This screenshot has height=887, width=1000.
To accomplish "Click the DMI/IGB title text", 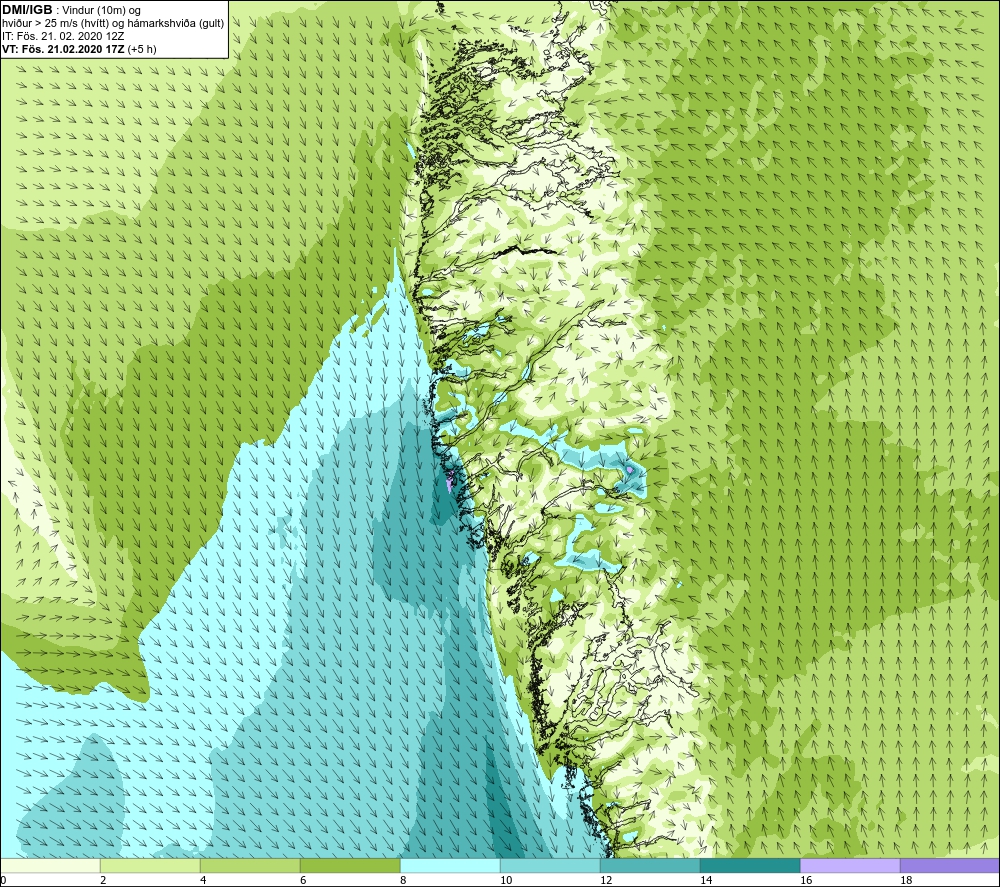I will pyautogui.click(x=27, y=10).
